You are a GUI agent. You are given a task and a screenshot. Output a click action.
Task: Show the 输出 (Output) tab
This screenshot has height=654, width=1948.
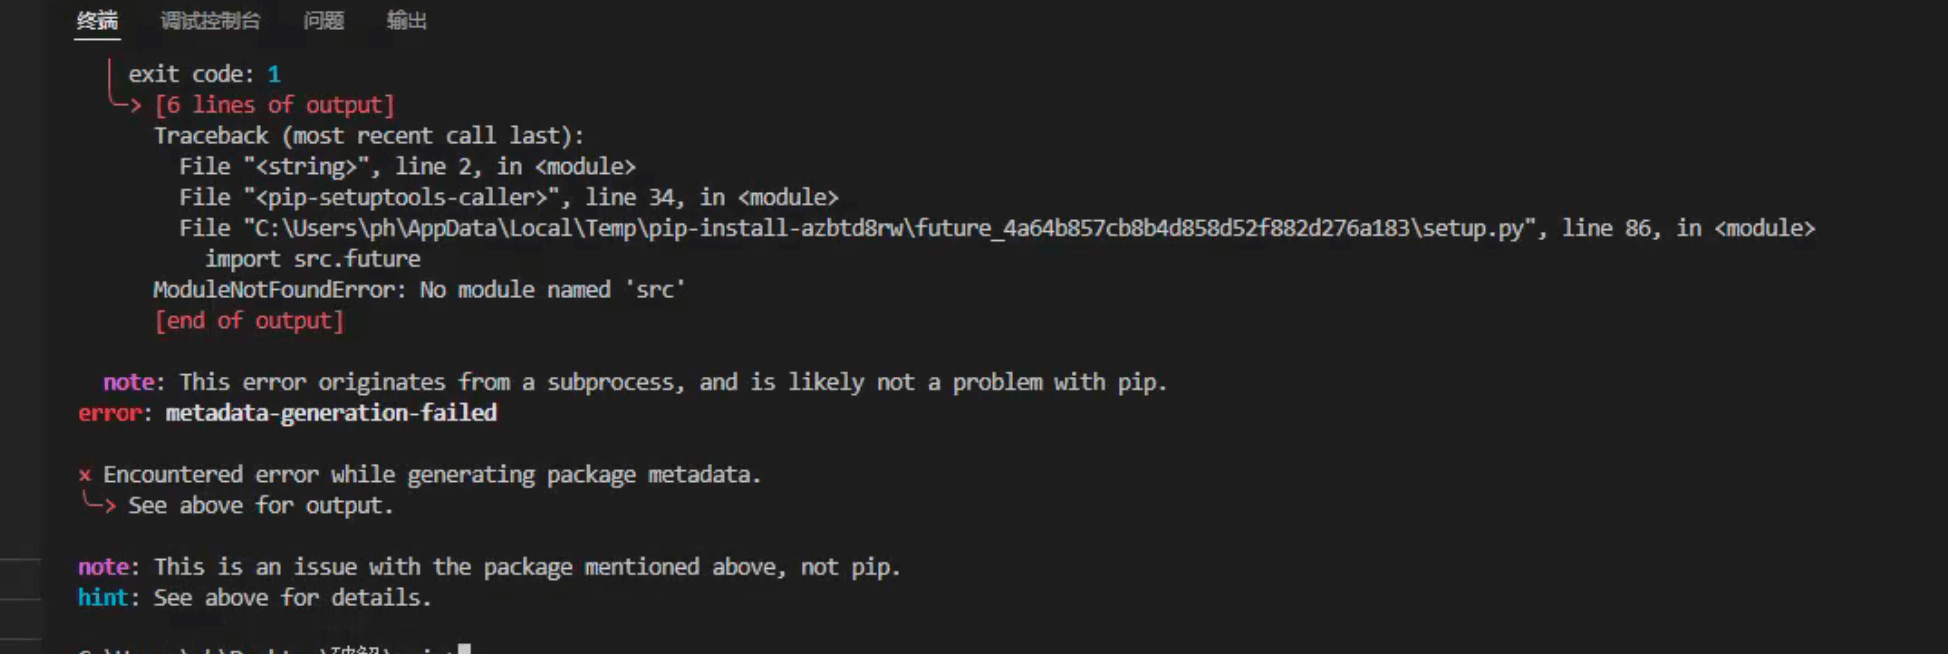pyautogui.click(x=406, y=21)
